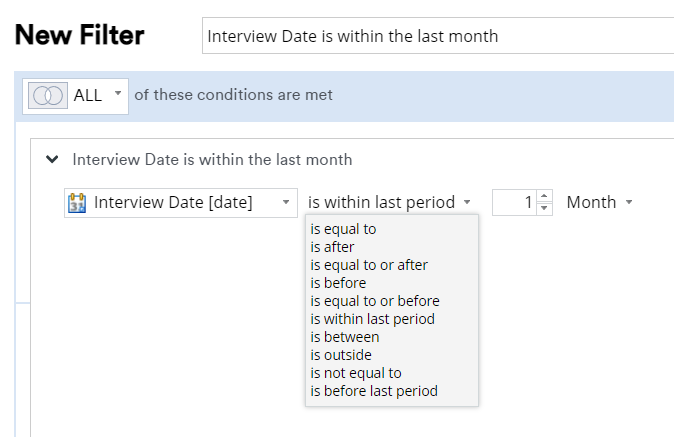
Task: Pick 'is not equal to' option
Action: (x=355, y=373)
